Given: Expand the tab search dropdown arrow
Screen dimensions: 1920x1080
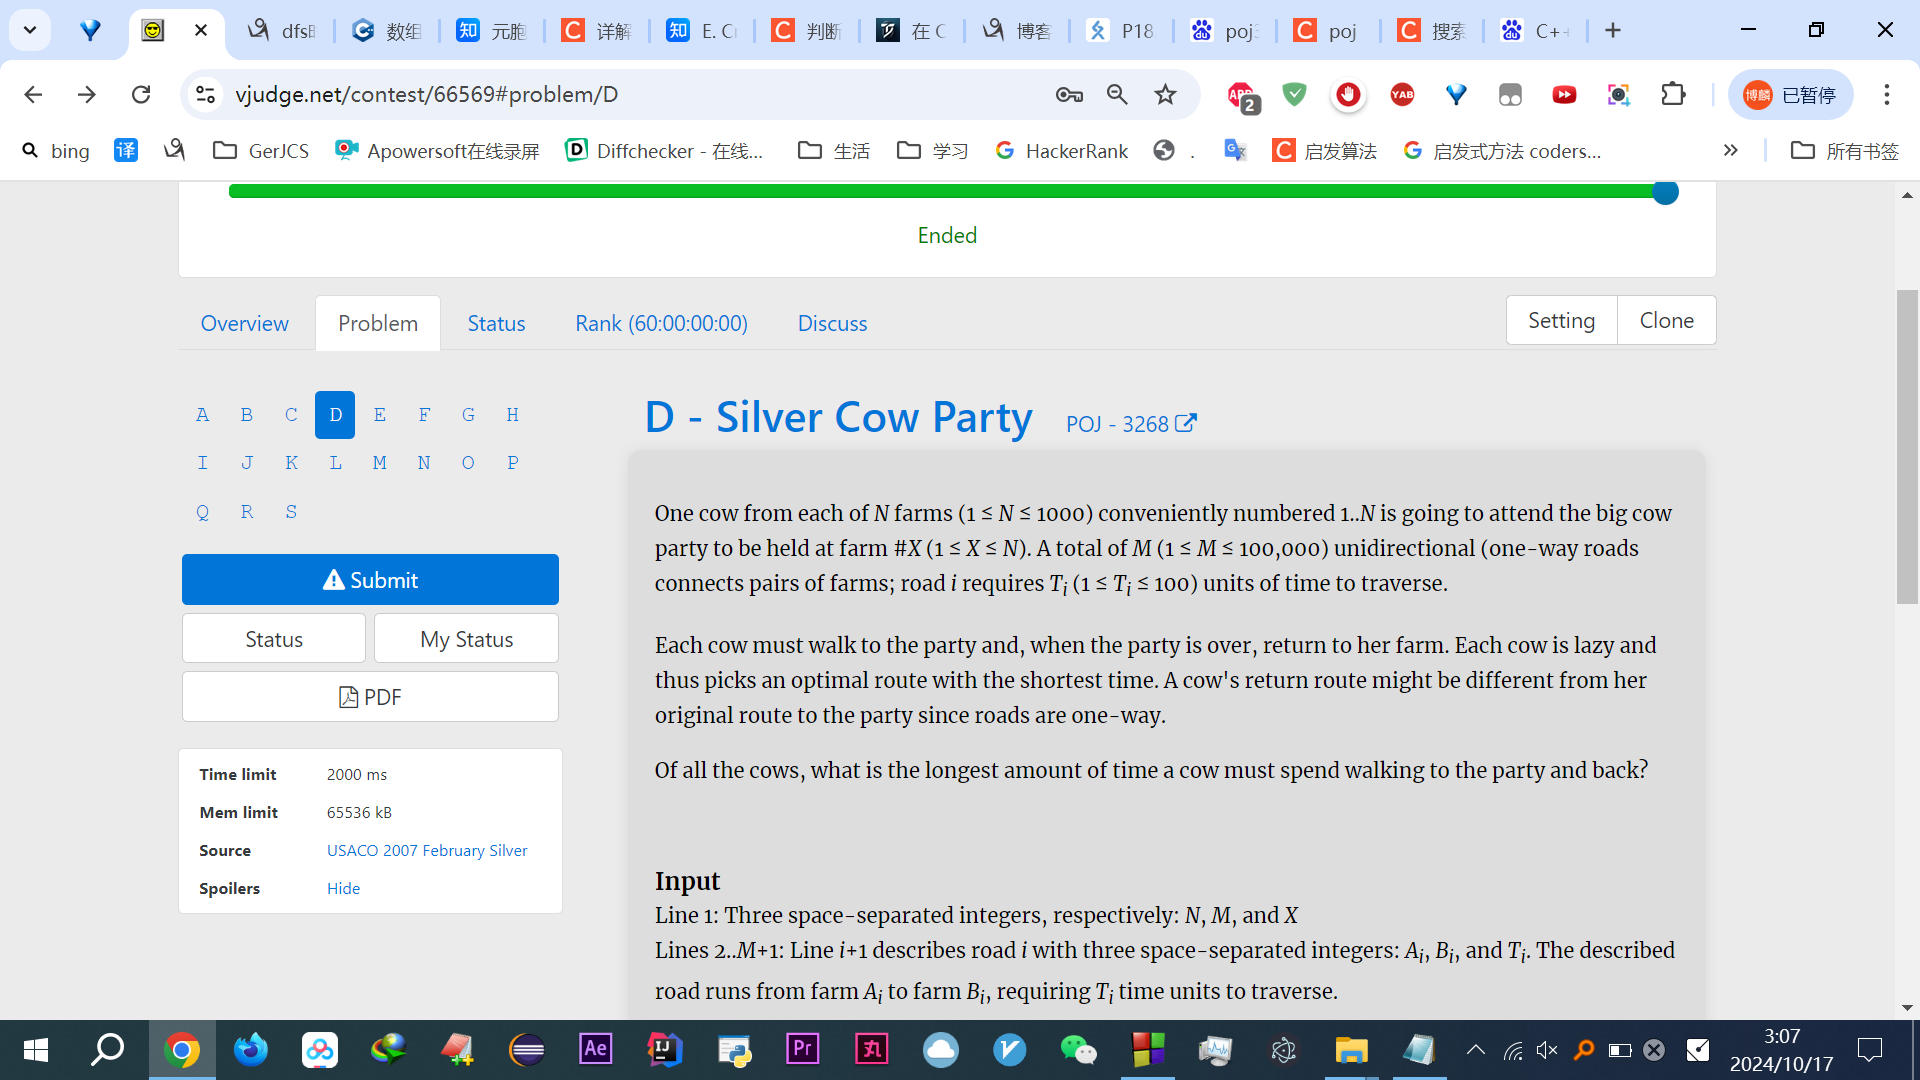Looking at the screenshot, I should point(30,30).
